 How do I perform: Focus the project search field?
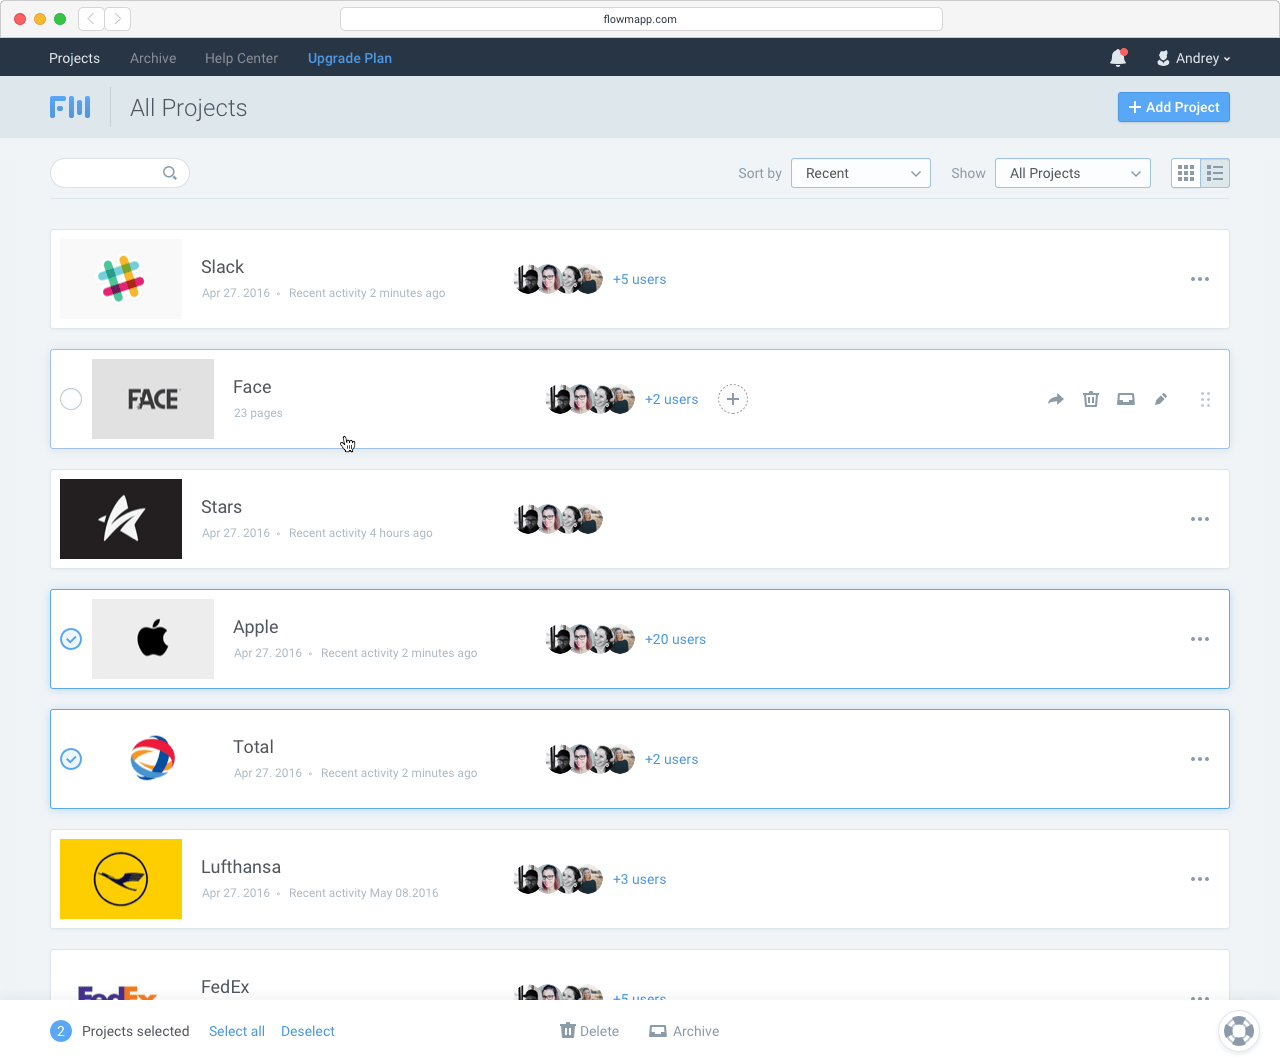(120, 173)
